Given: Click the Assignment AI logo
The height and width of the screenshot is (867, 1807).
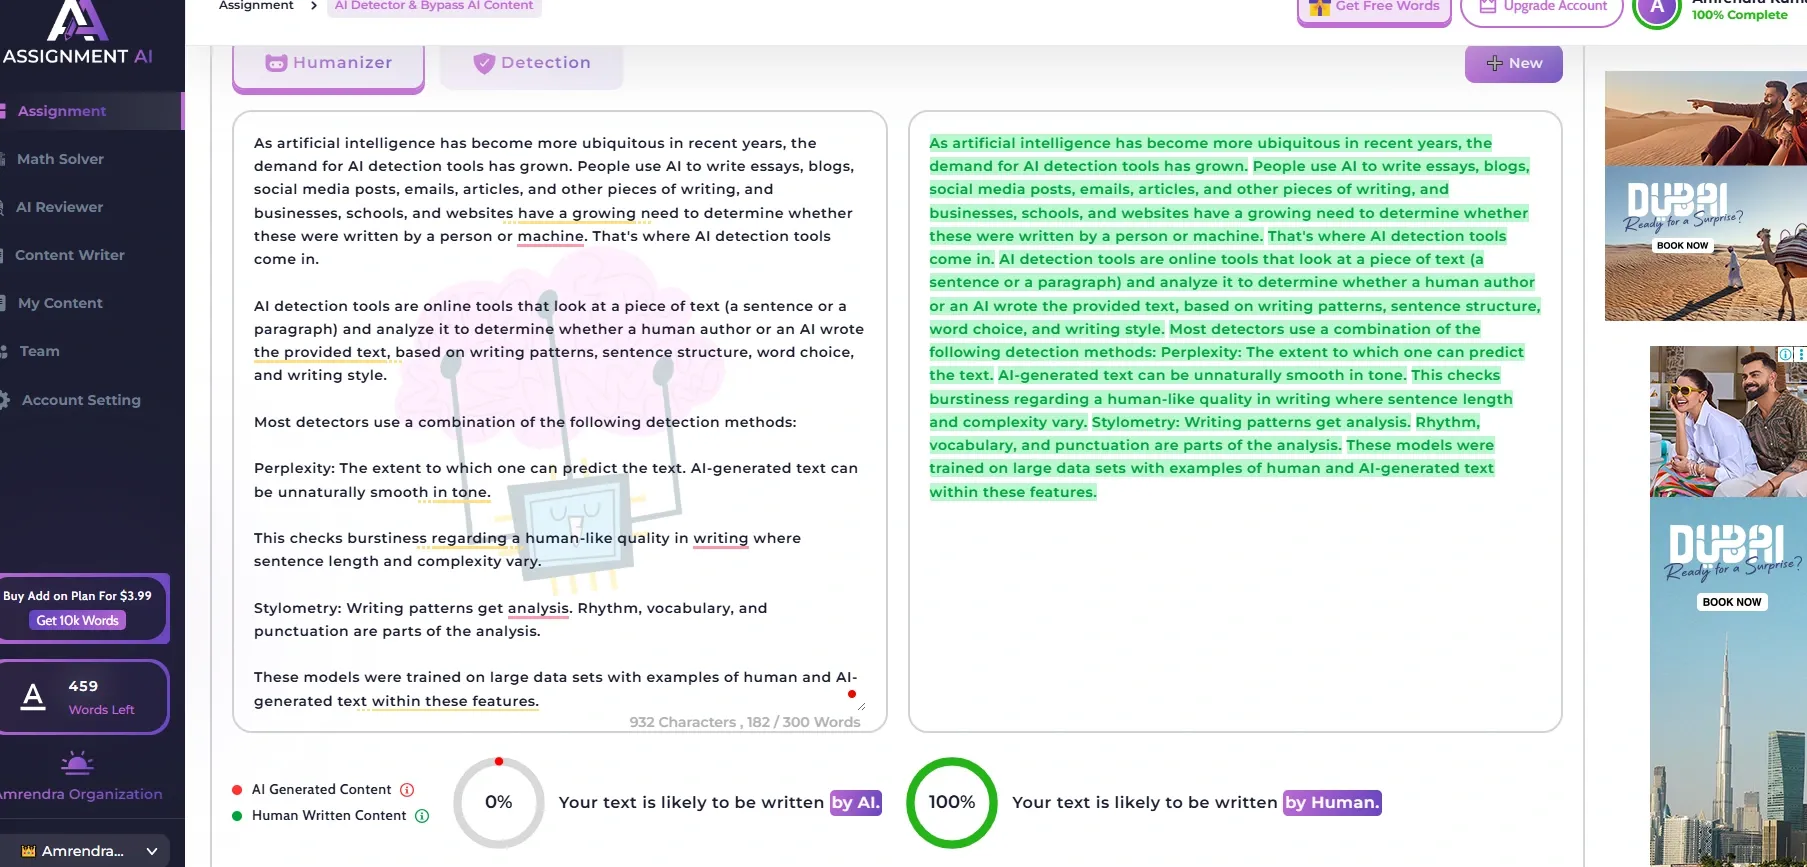Looking at the screenshot, I should [78, 33].
